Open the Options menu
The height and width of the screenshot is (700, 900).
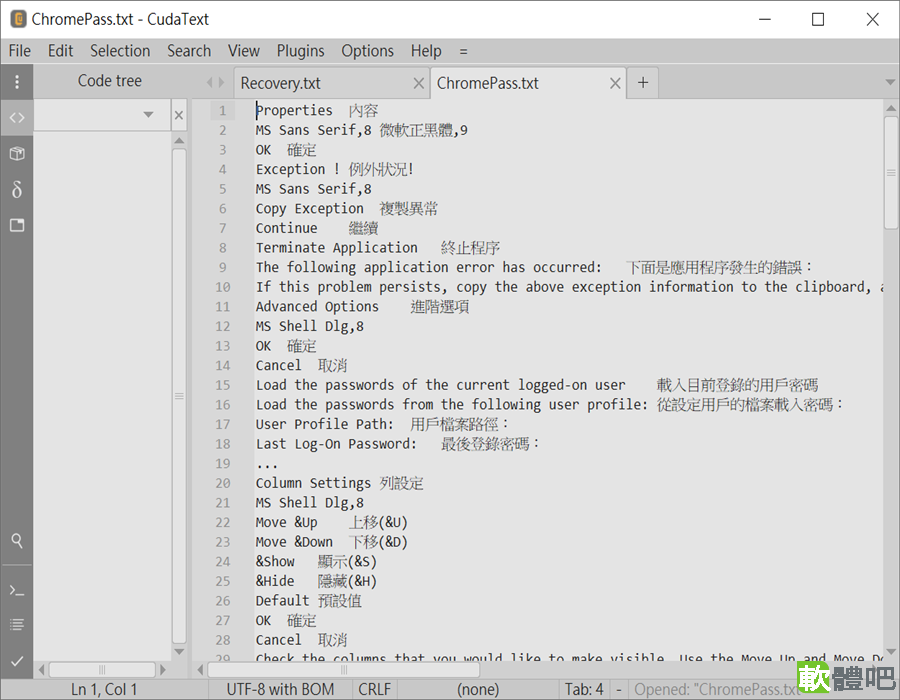pyautogui.click(x=367, y=51)
